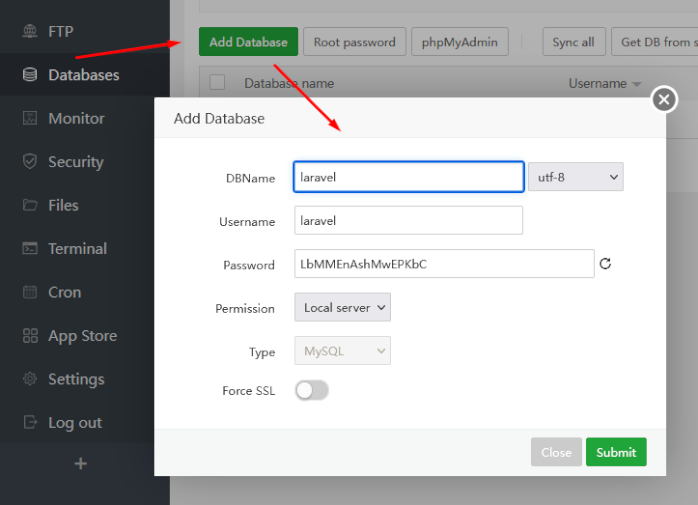Select Log out in the sidebar

[x=75, y=423]
